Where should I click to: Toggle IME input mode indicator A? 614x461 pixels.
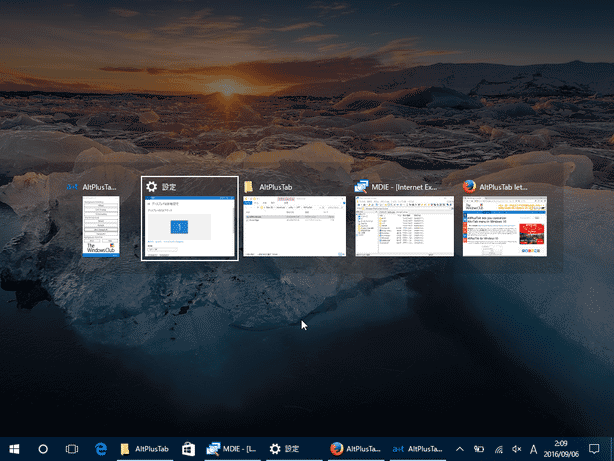[x=533, y=449]
